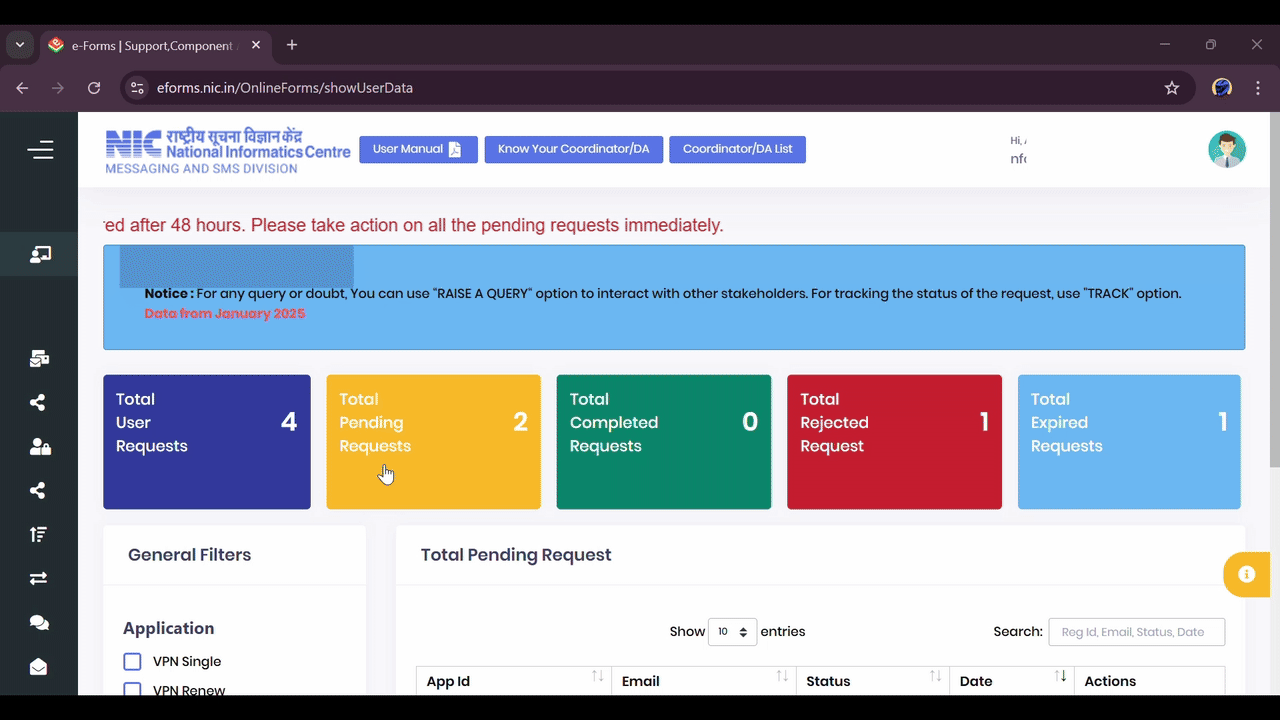Select the active user requests sidebar icon

(40, 254)
